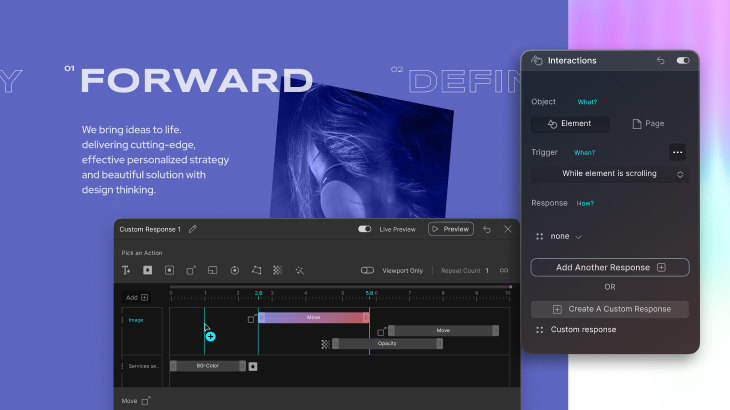Undo in the Custom Response panel
Viewport: 730px width, 410px height.
(487, 229)
